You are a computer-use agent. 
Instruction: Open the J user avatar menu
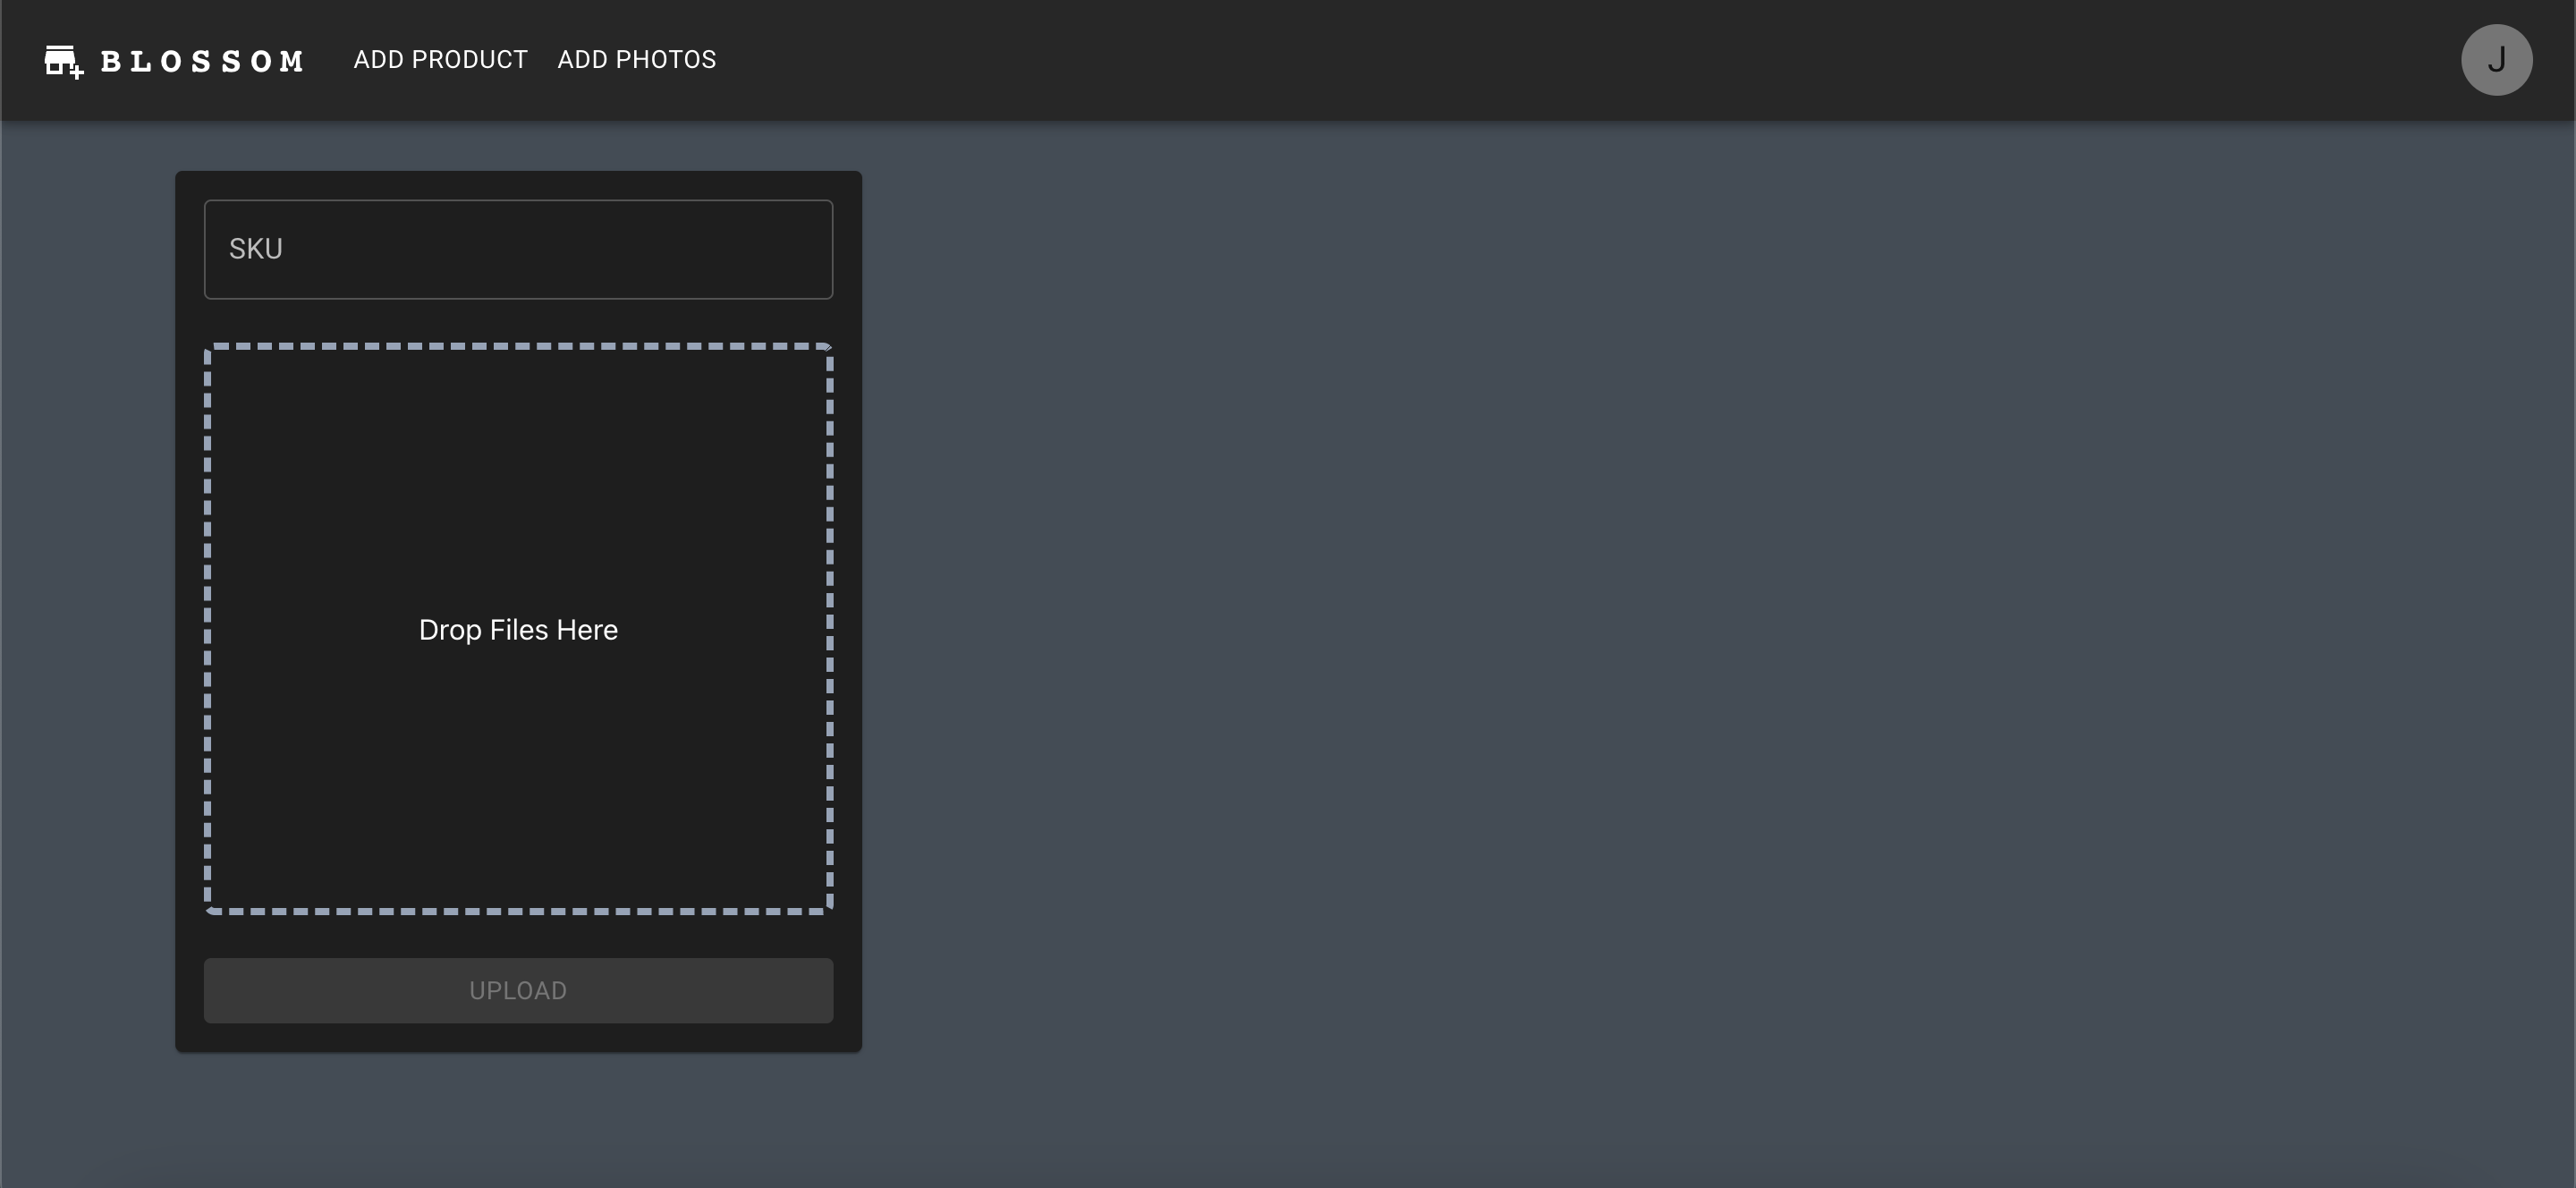pyautogui.click(x=2496, y=60)
